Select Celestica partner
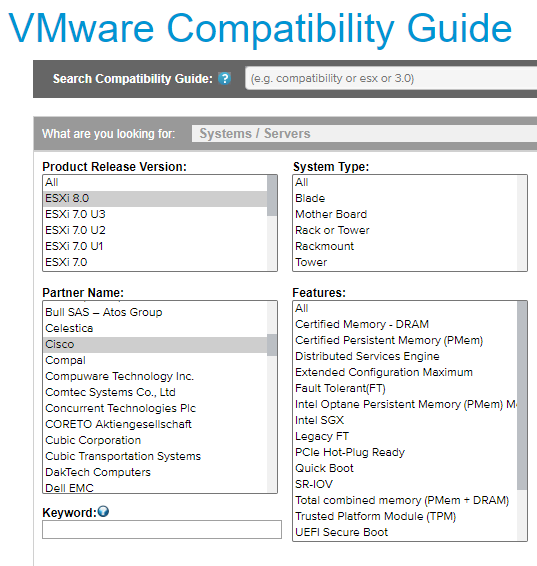The image size is (537, 566). (x=155, y=328)
